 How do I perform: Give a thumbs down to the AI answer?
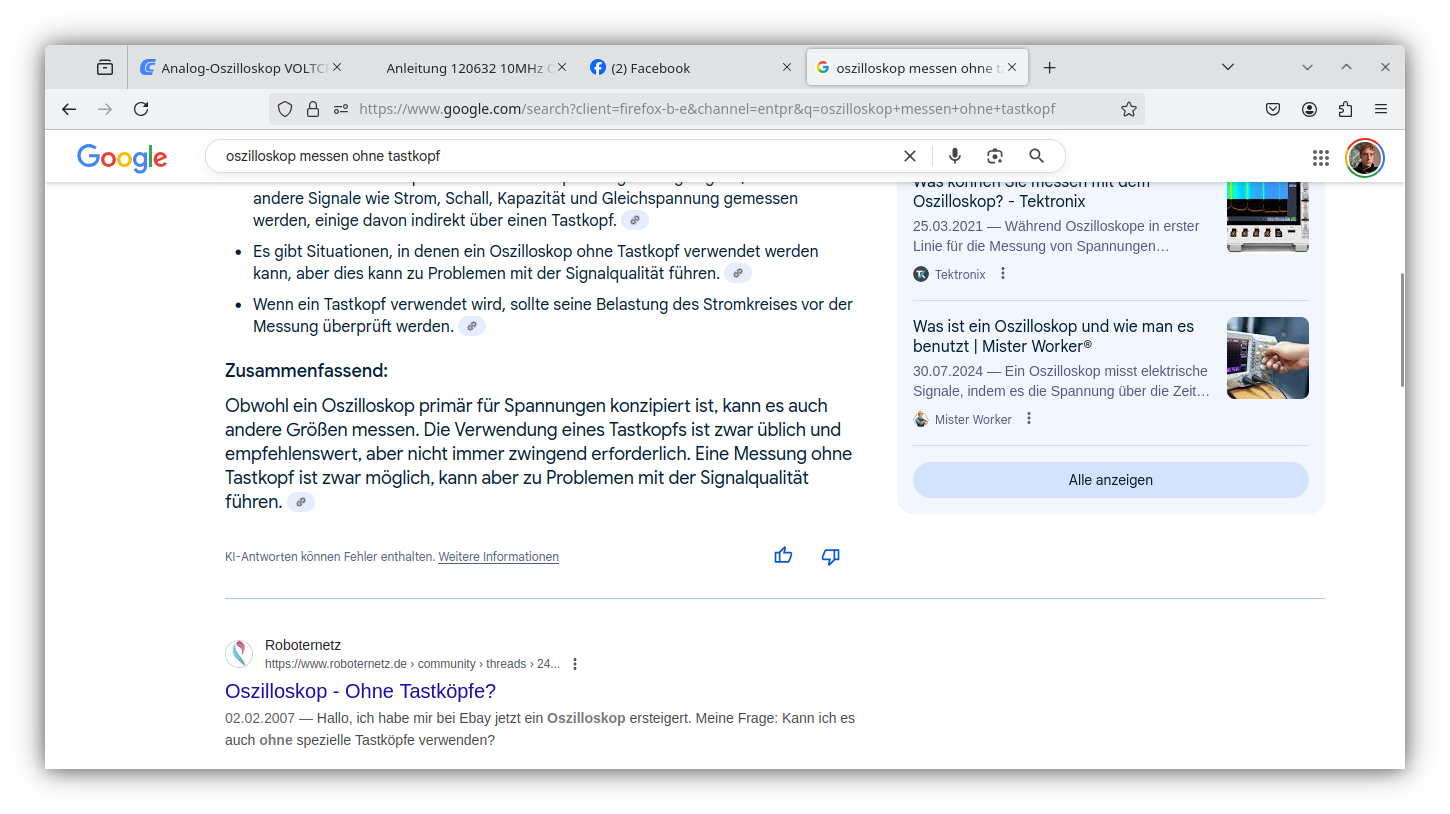pos(830,556)
